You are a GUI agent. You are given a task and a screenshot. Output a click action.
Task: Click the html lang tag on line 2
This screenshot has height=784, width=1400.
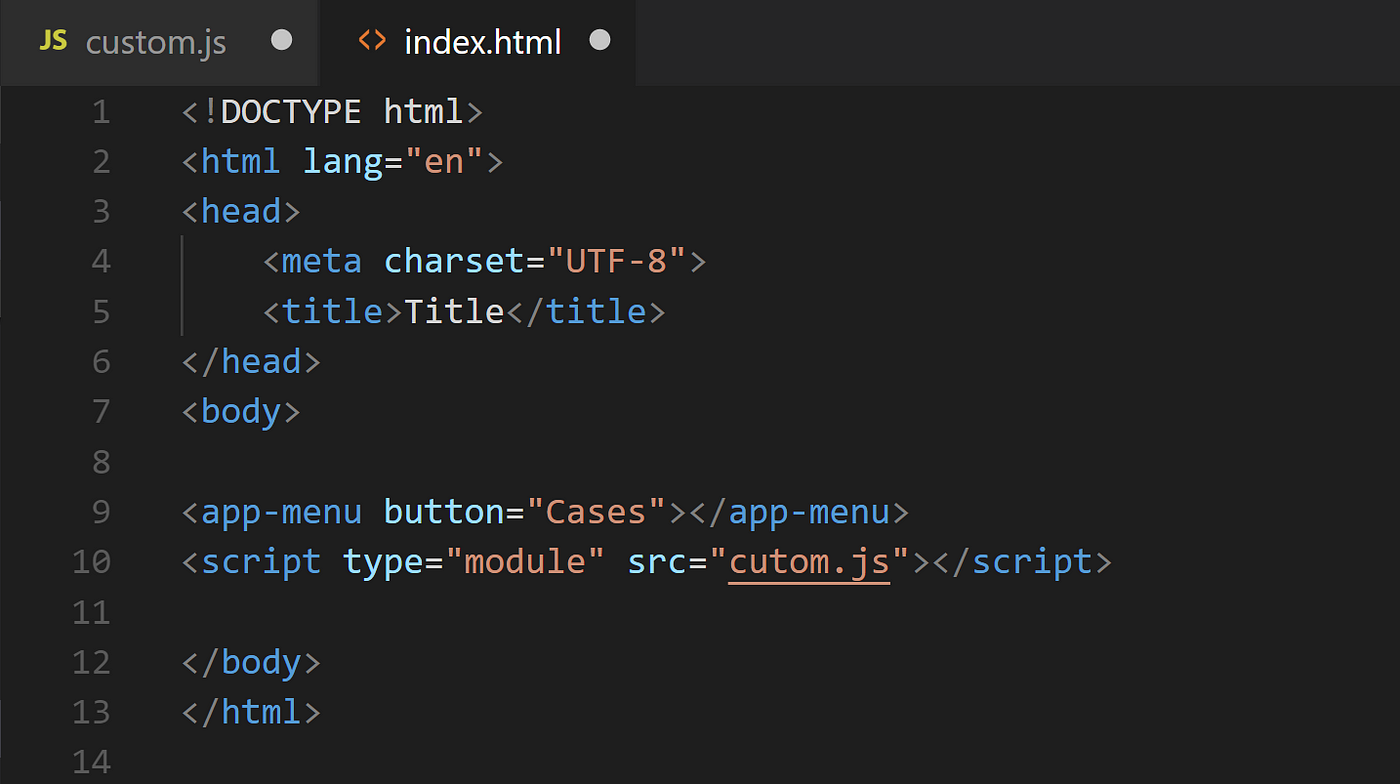pos(342,161)
